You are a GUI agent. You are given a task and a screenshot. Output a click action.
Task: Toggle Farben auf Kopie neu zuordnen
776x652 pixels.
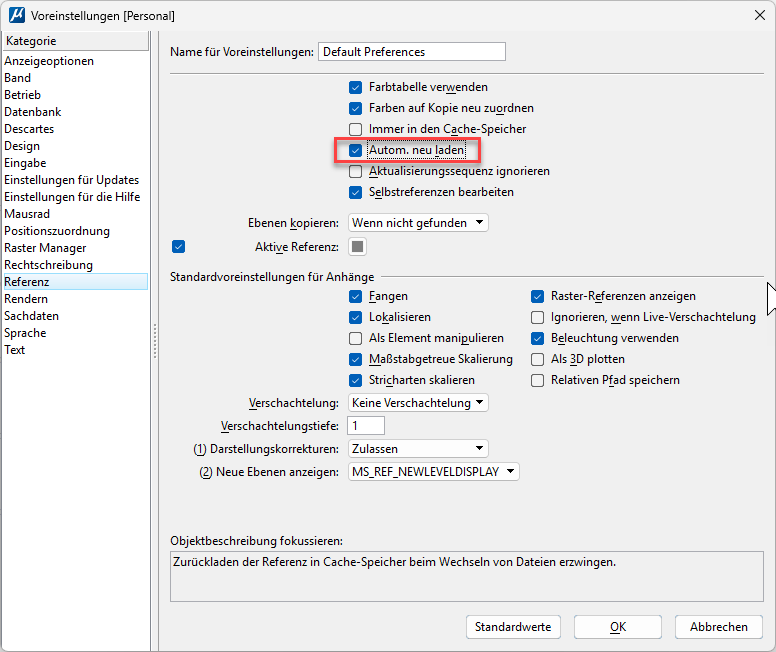pos(355,108)
